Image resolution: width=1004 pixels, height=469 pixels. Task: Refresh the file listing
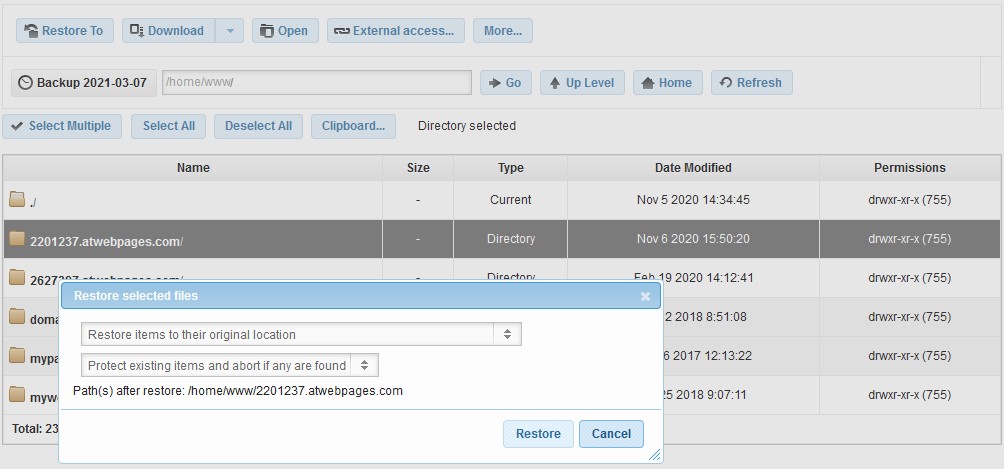tap(751, 83)
